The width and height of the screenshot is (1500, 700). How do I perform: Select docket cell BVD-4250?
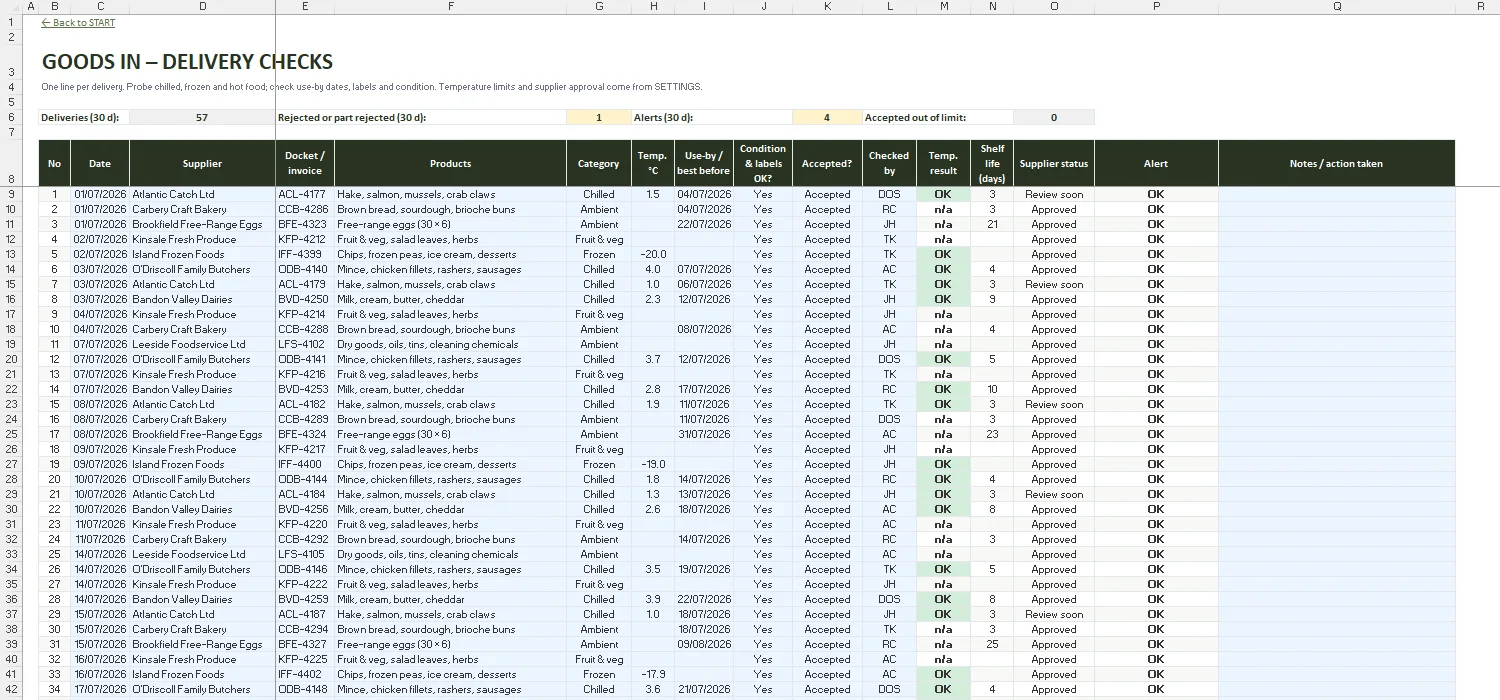click(305, 299)
